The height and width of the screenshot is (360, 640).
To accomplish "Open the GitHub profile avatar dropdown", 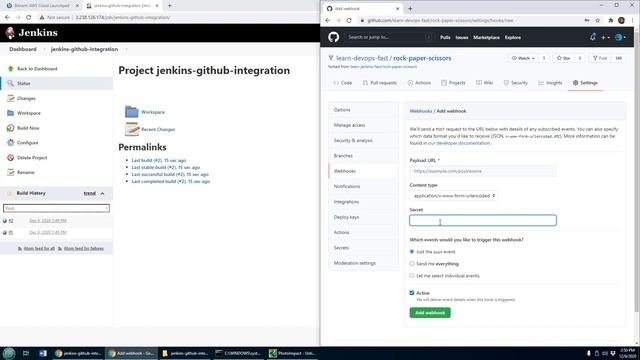I will pyautogui.click(x=620, y=37).
